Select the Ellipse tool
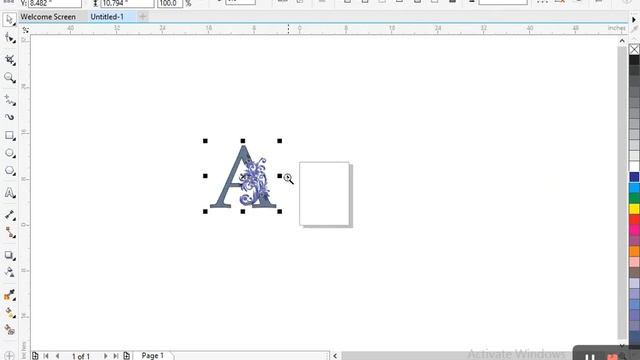The image size is (640, 360). click(x=9, y=153)
